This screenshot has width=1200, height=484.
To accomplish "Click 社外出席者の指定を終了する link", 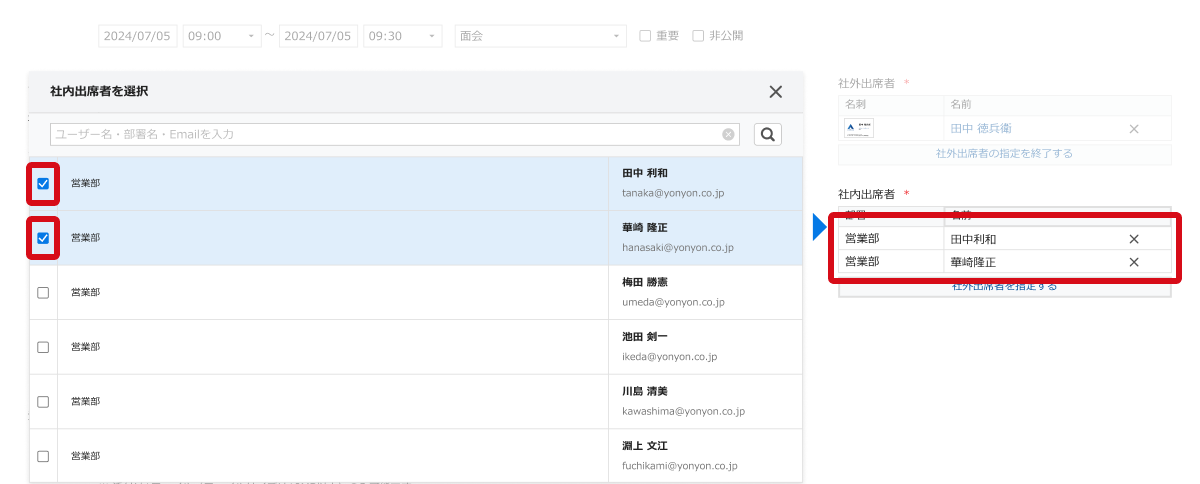I will click(1004, 153).
